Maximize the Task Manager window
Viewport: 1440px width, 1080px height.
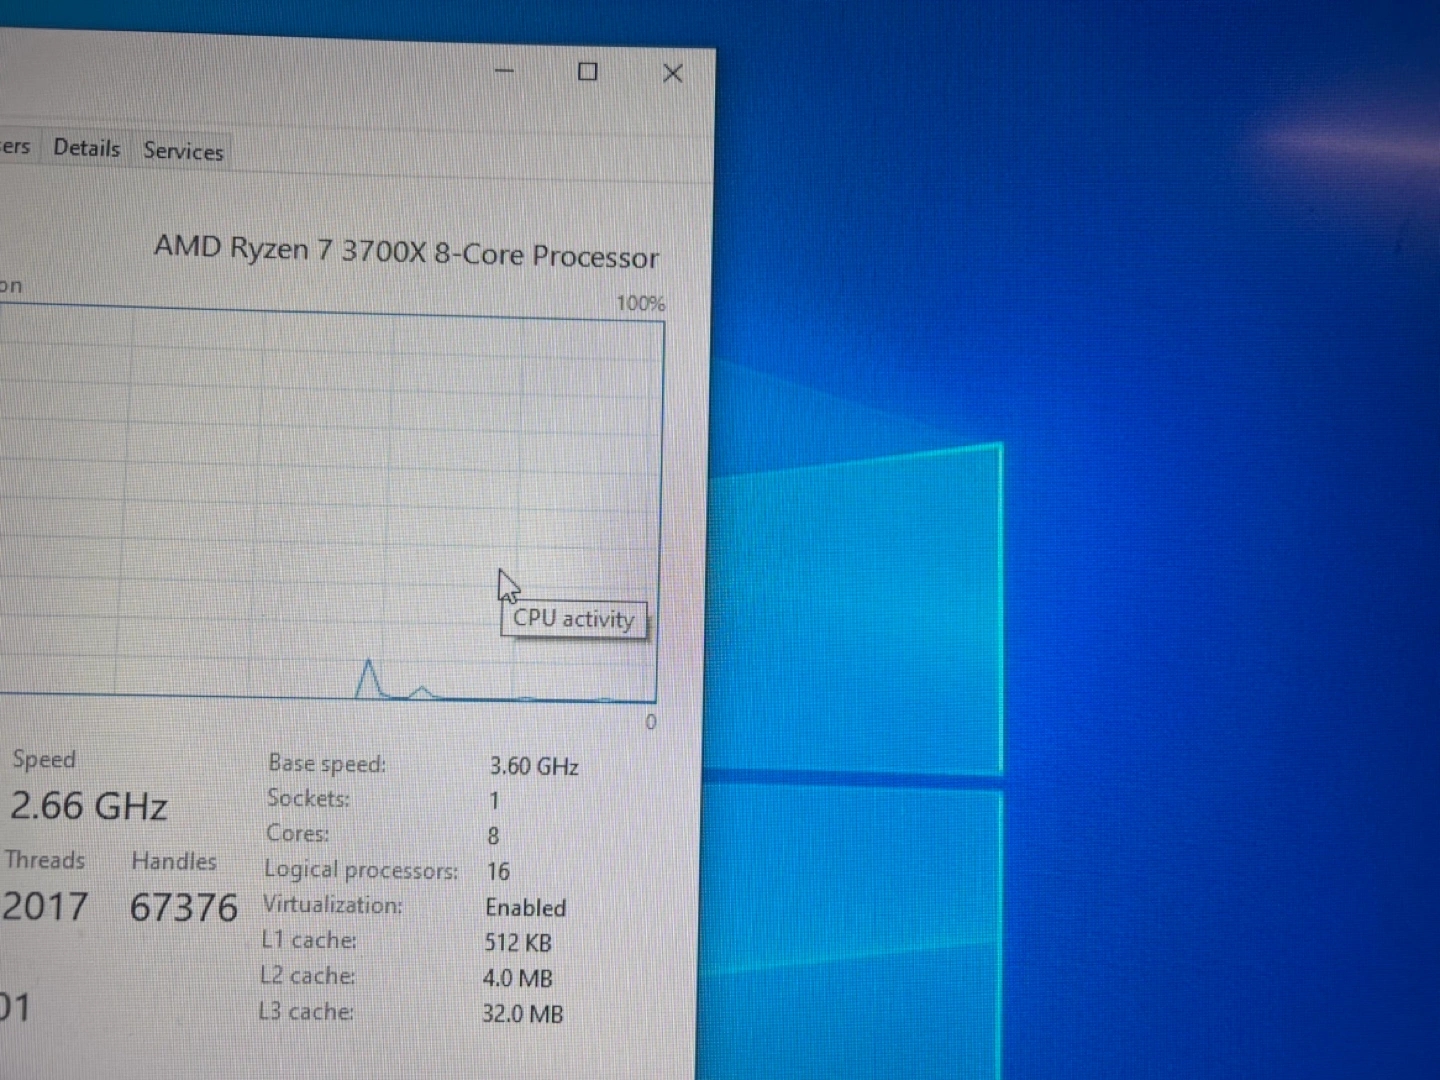click(x=588, y=72)
